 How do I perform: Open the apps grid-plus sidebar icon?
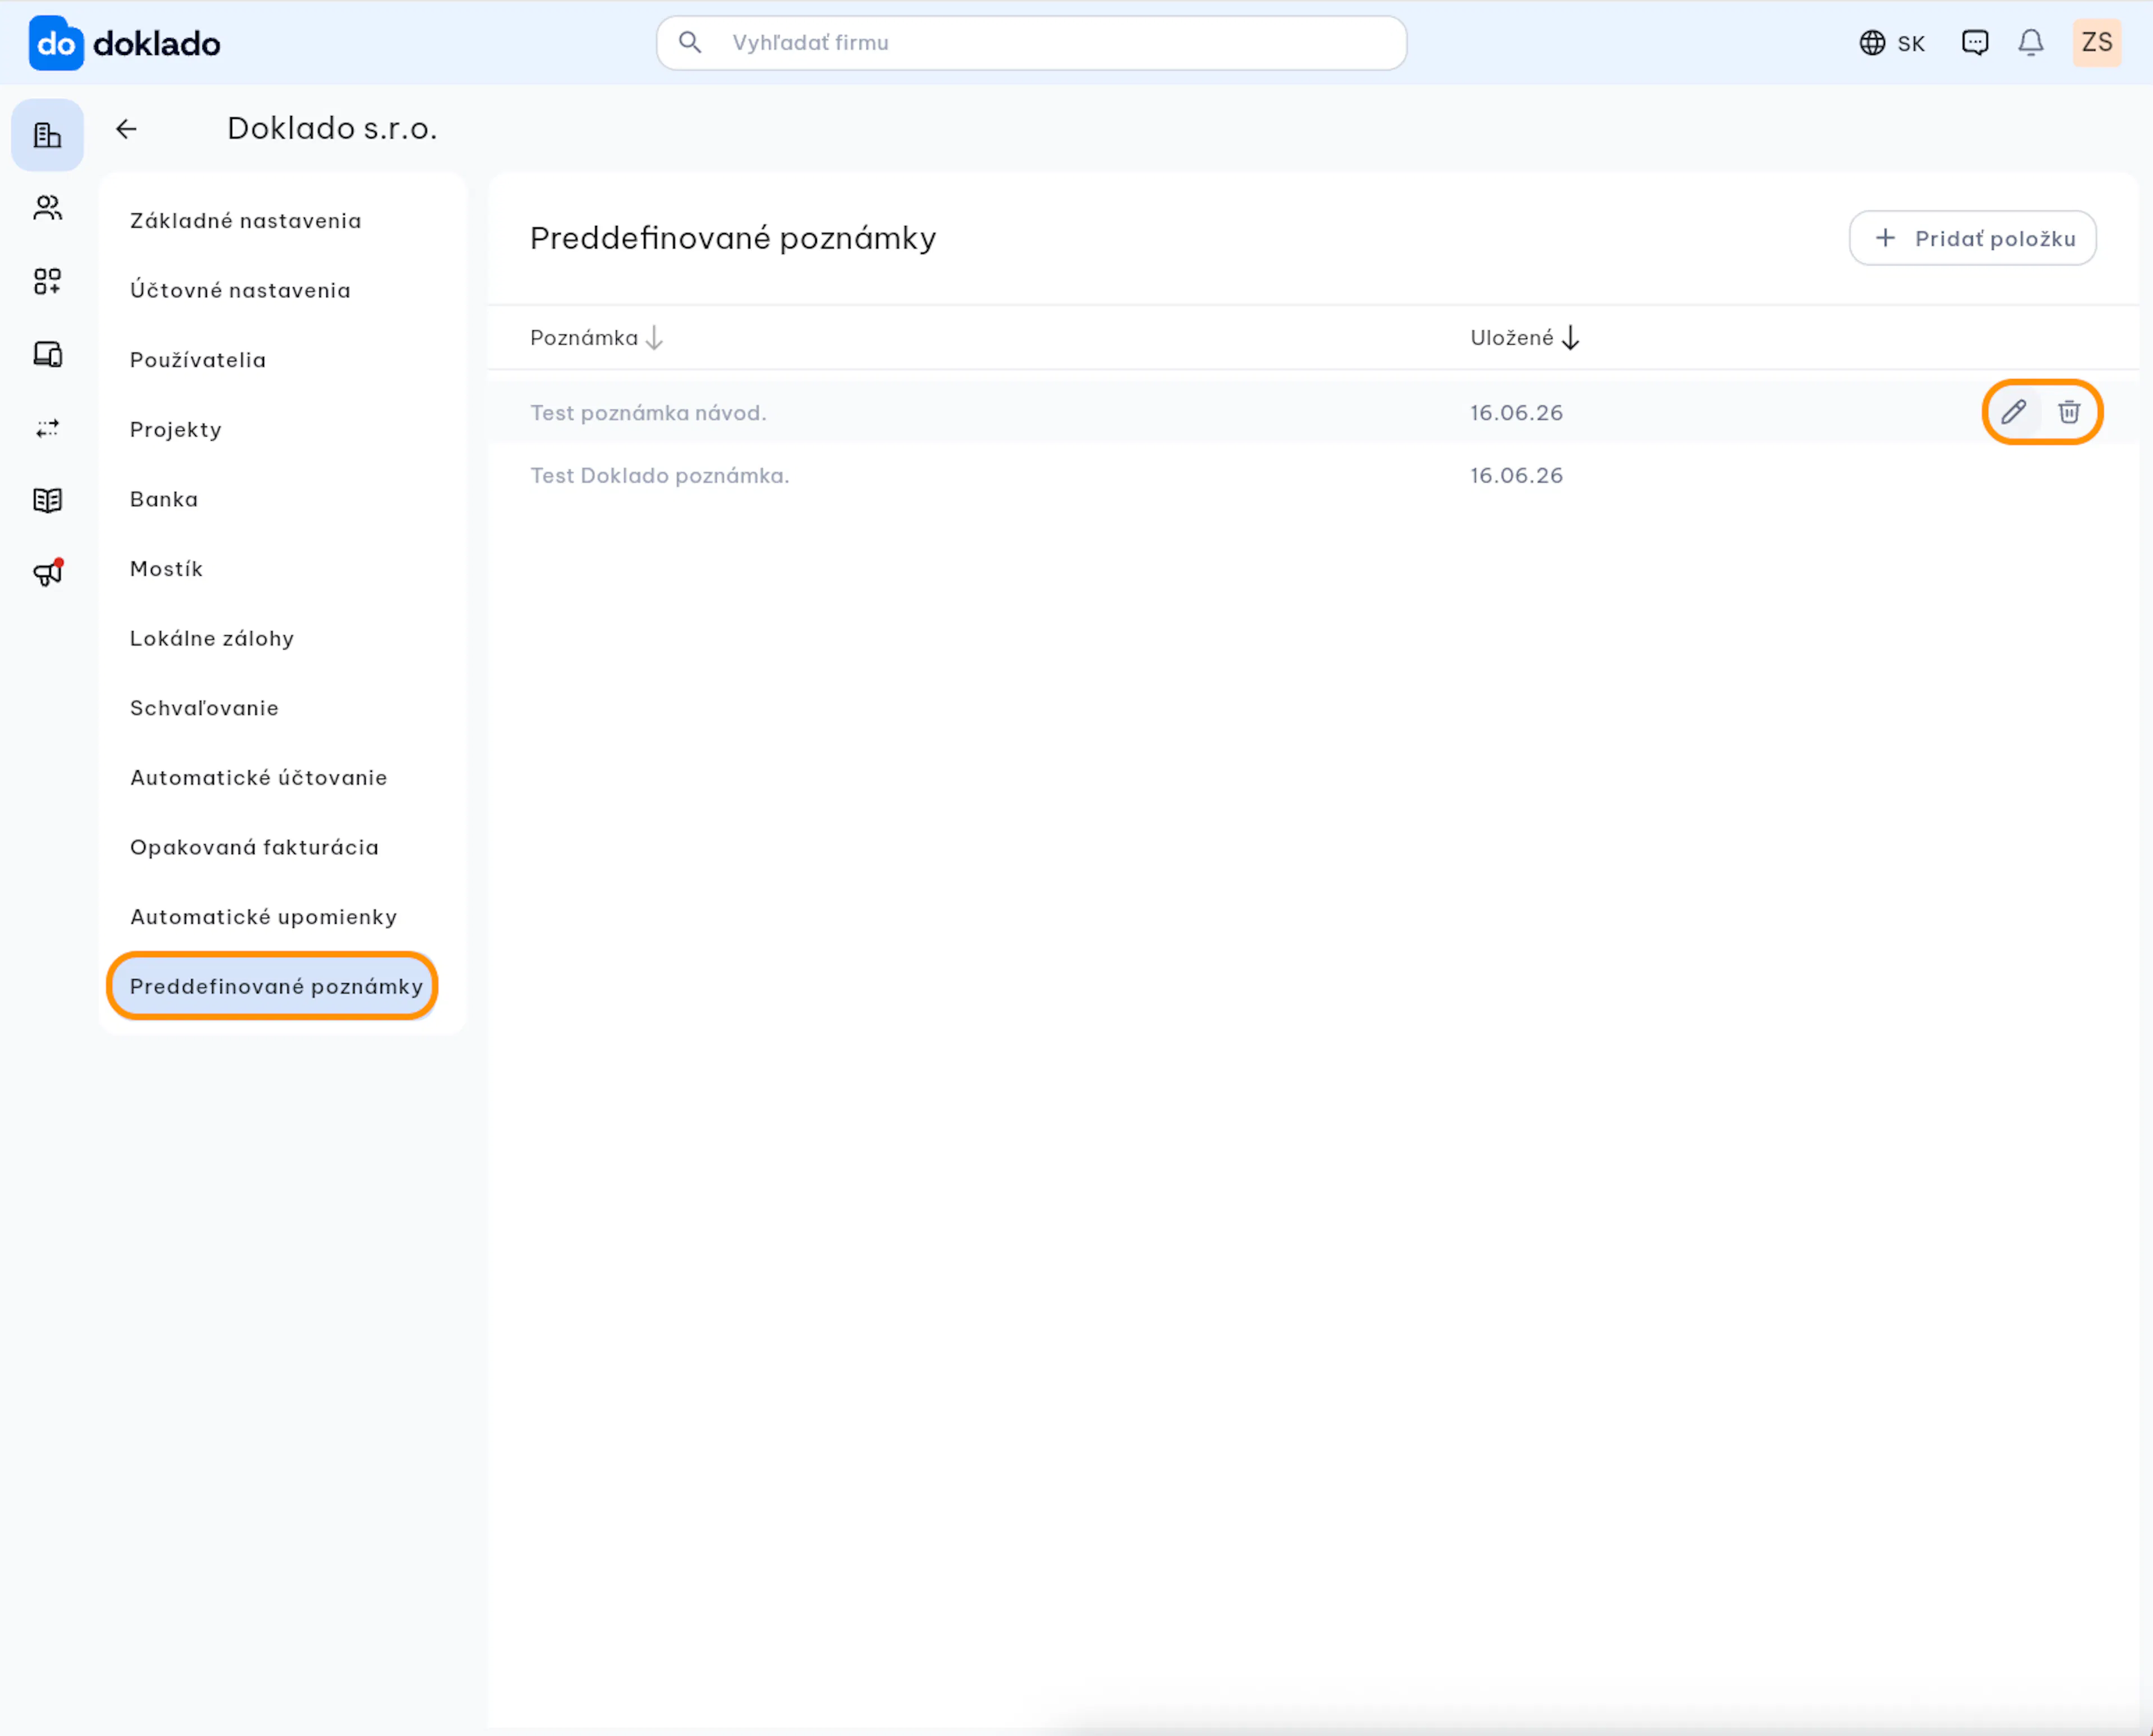[x=47, y=281]
